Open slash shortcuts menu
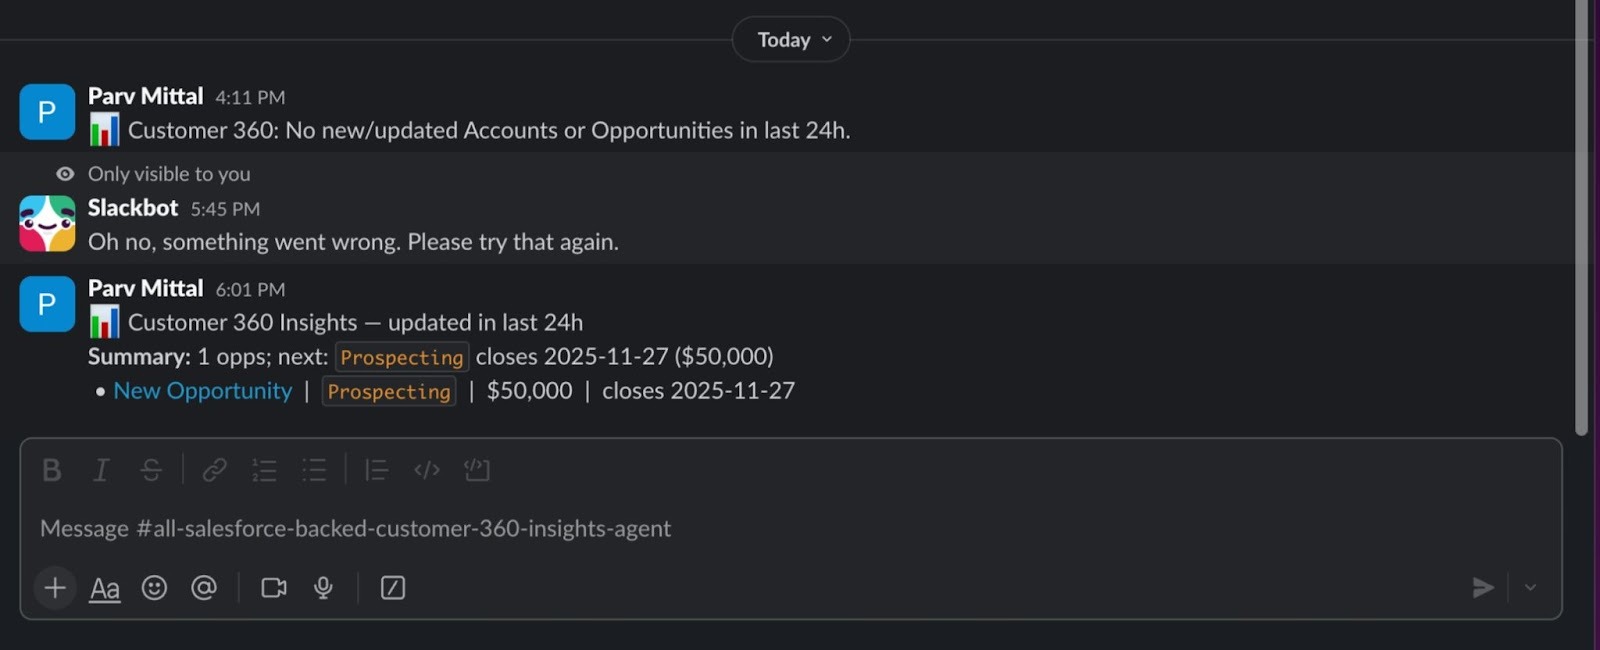Screen dimensions: 1600x650 tap(393, 588)
